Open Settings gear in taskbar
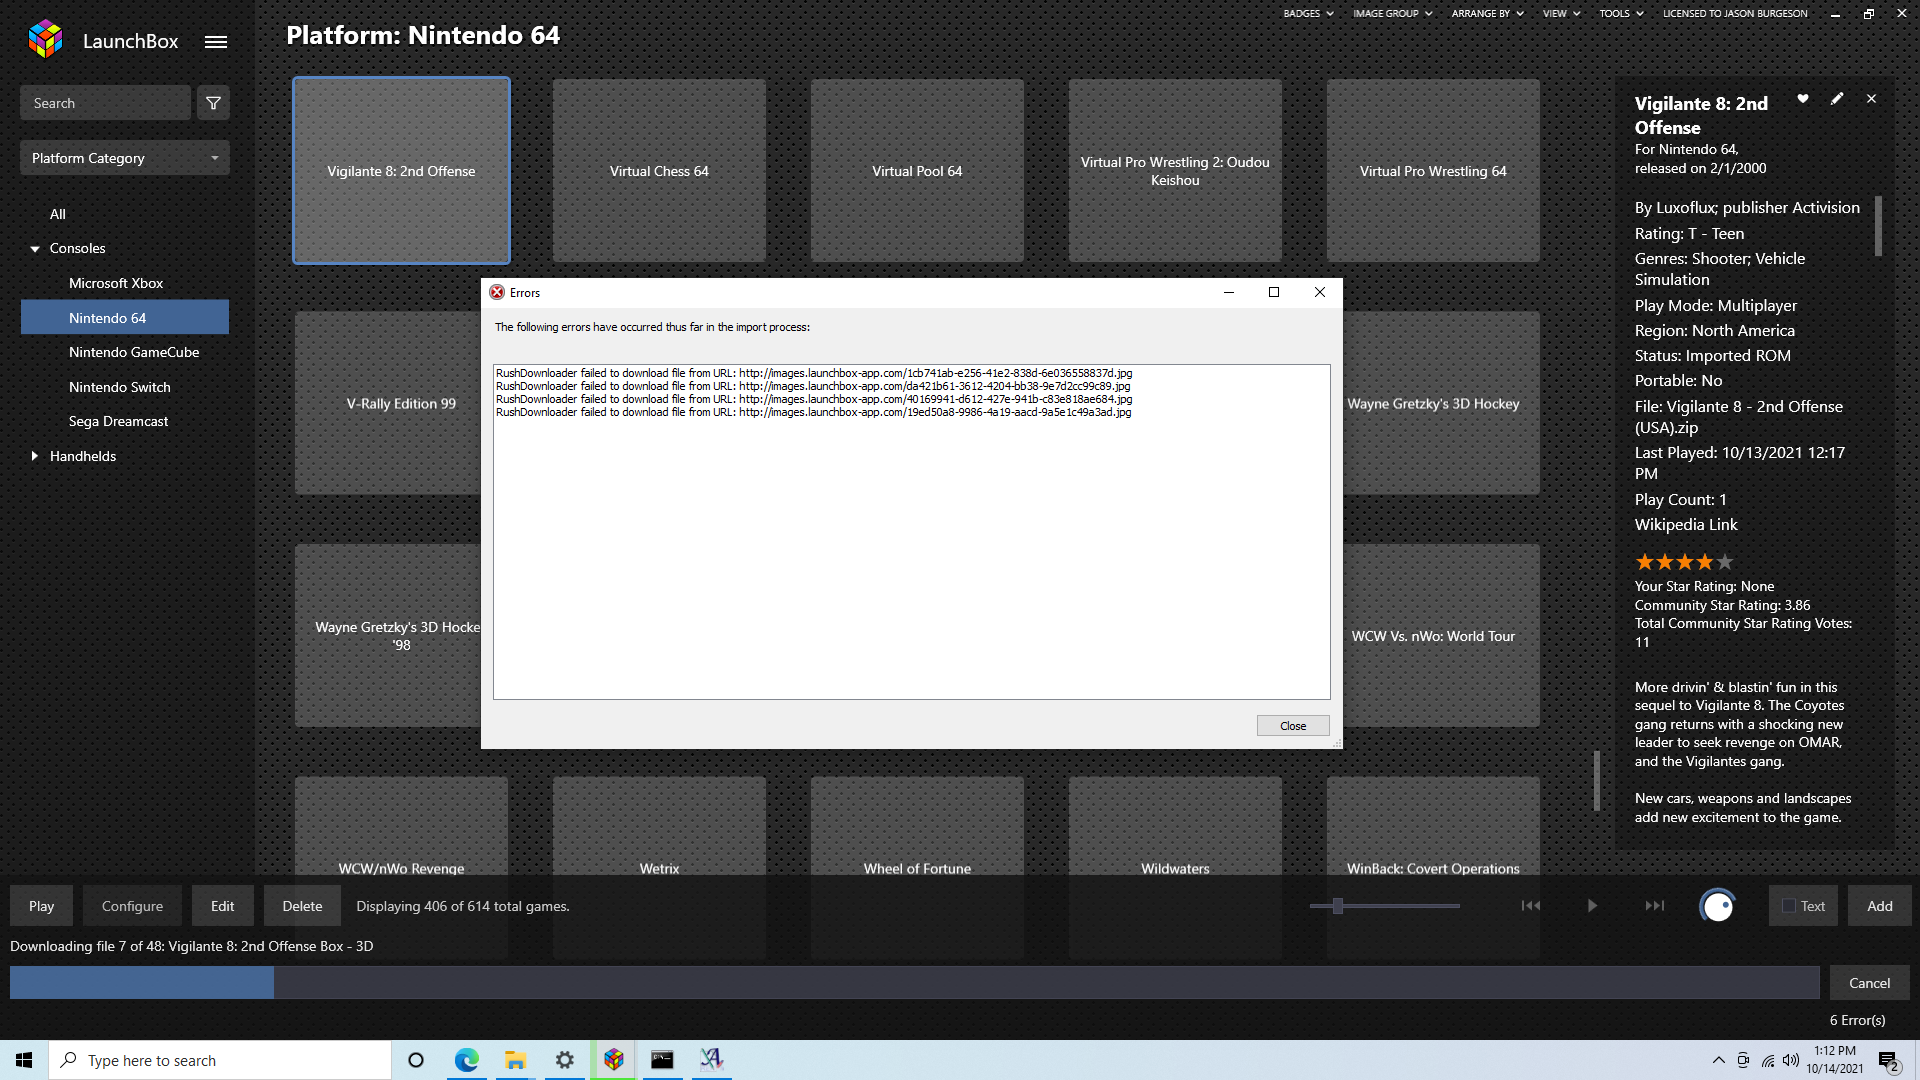The image size is (1920, 1080). pos(565,1060)
